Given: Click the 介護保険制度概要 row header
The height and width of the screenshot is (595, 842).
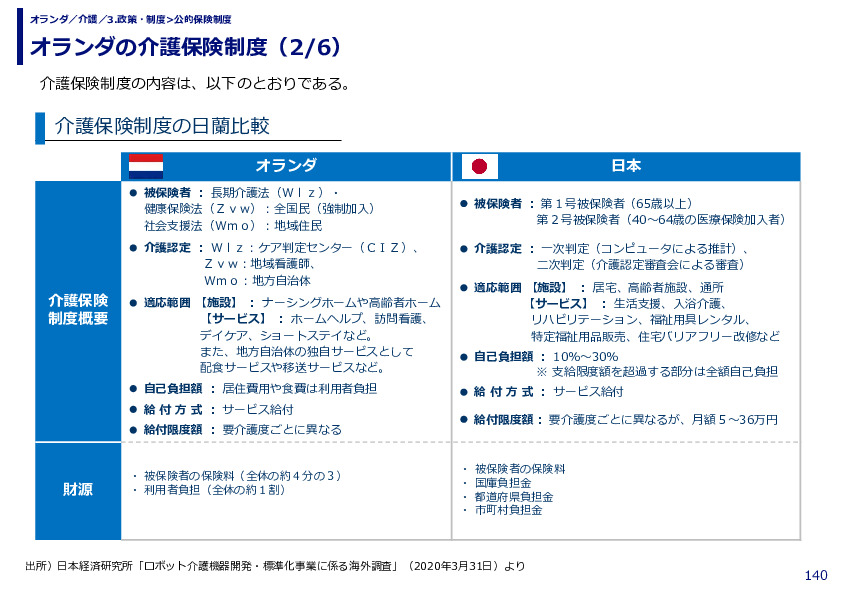Looking at the screenshot, I should [x=78, y=310].
